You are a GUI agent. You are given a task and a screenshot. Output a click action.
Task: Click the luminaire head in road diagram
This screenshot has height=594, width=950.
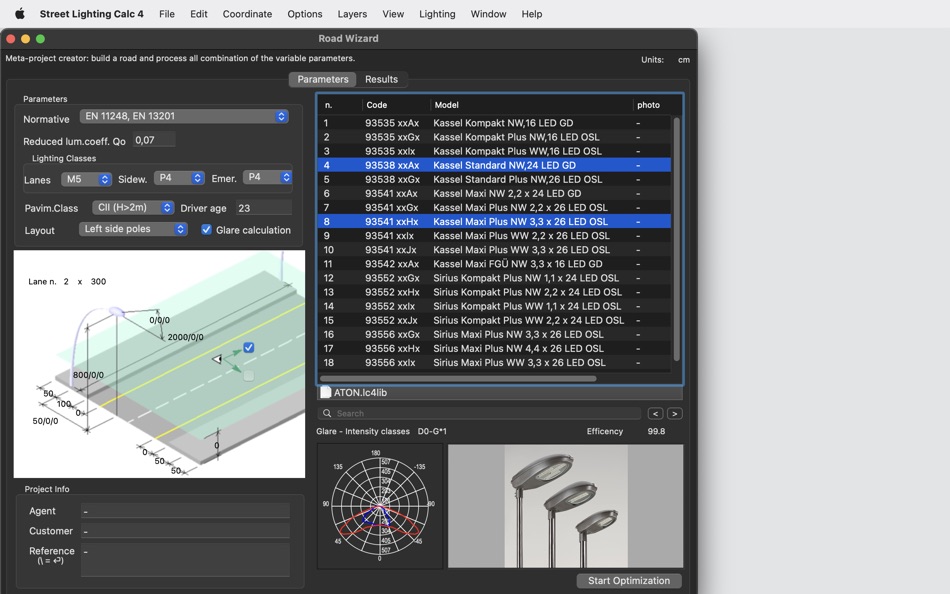tap(116, 312)
